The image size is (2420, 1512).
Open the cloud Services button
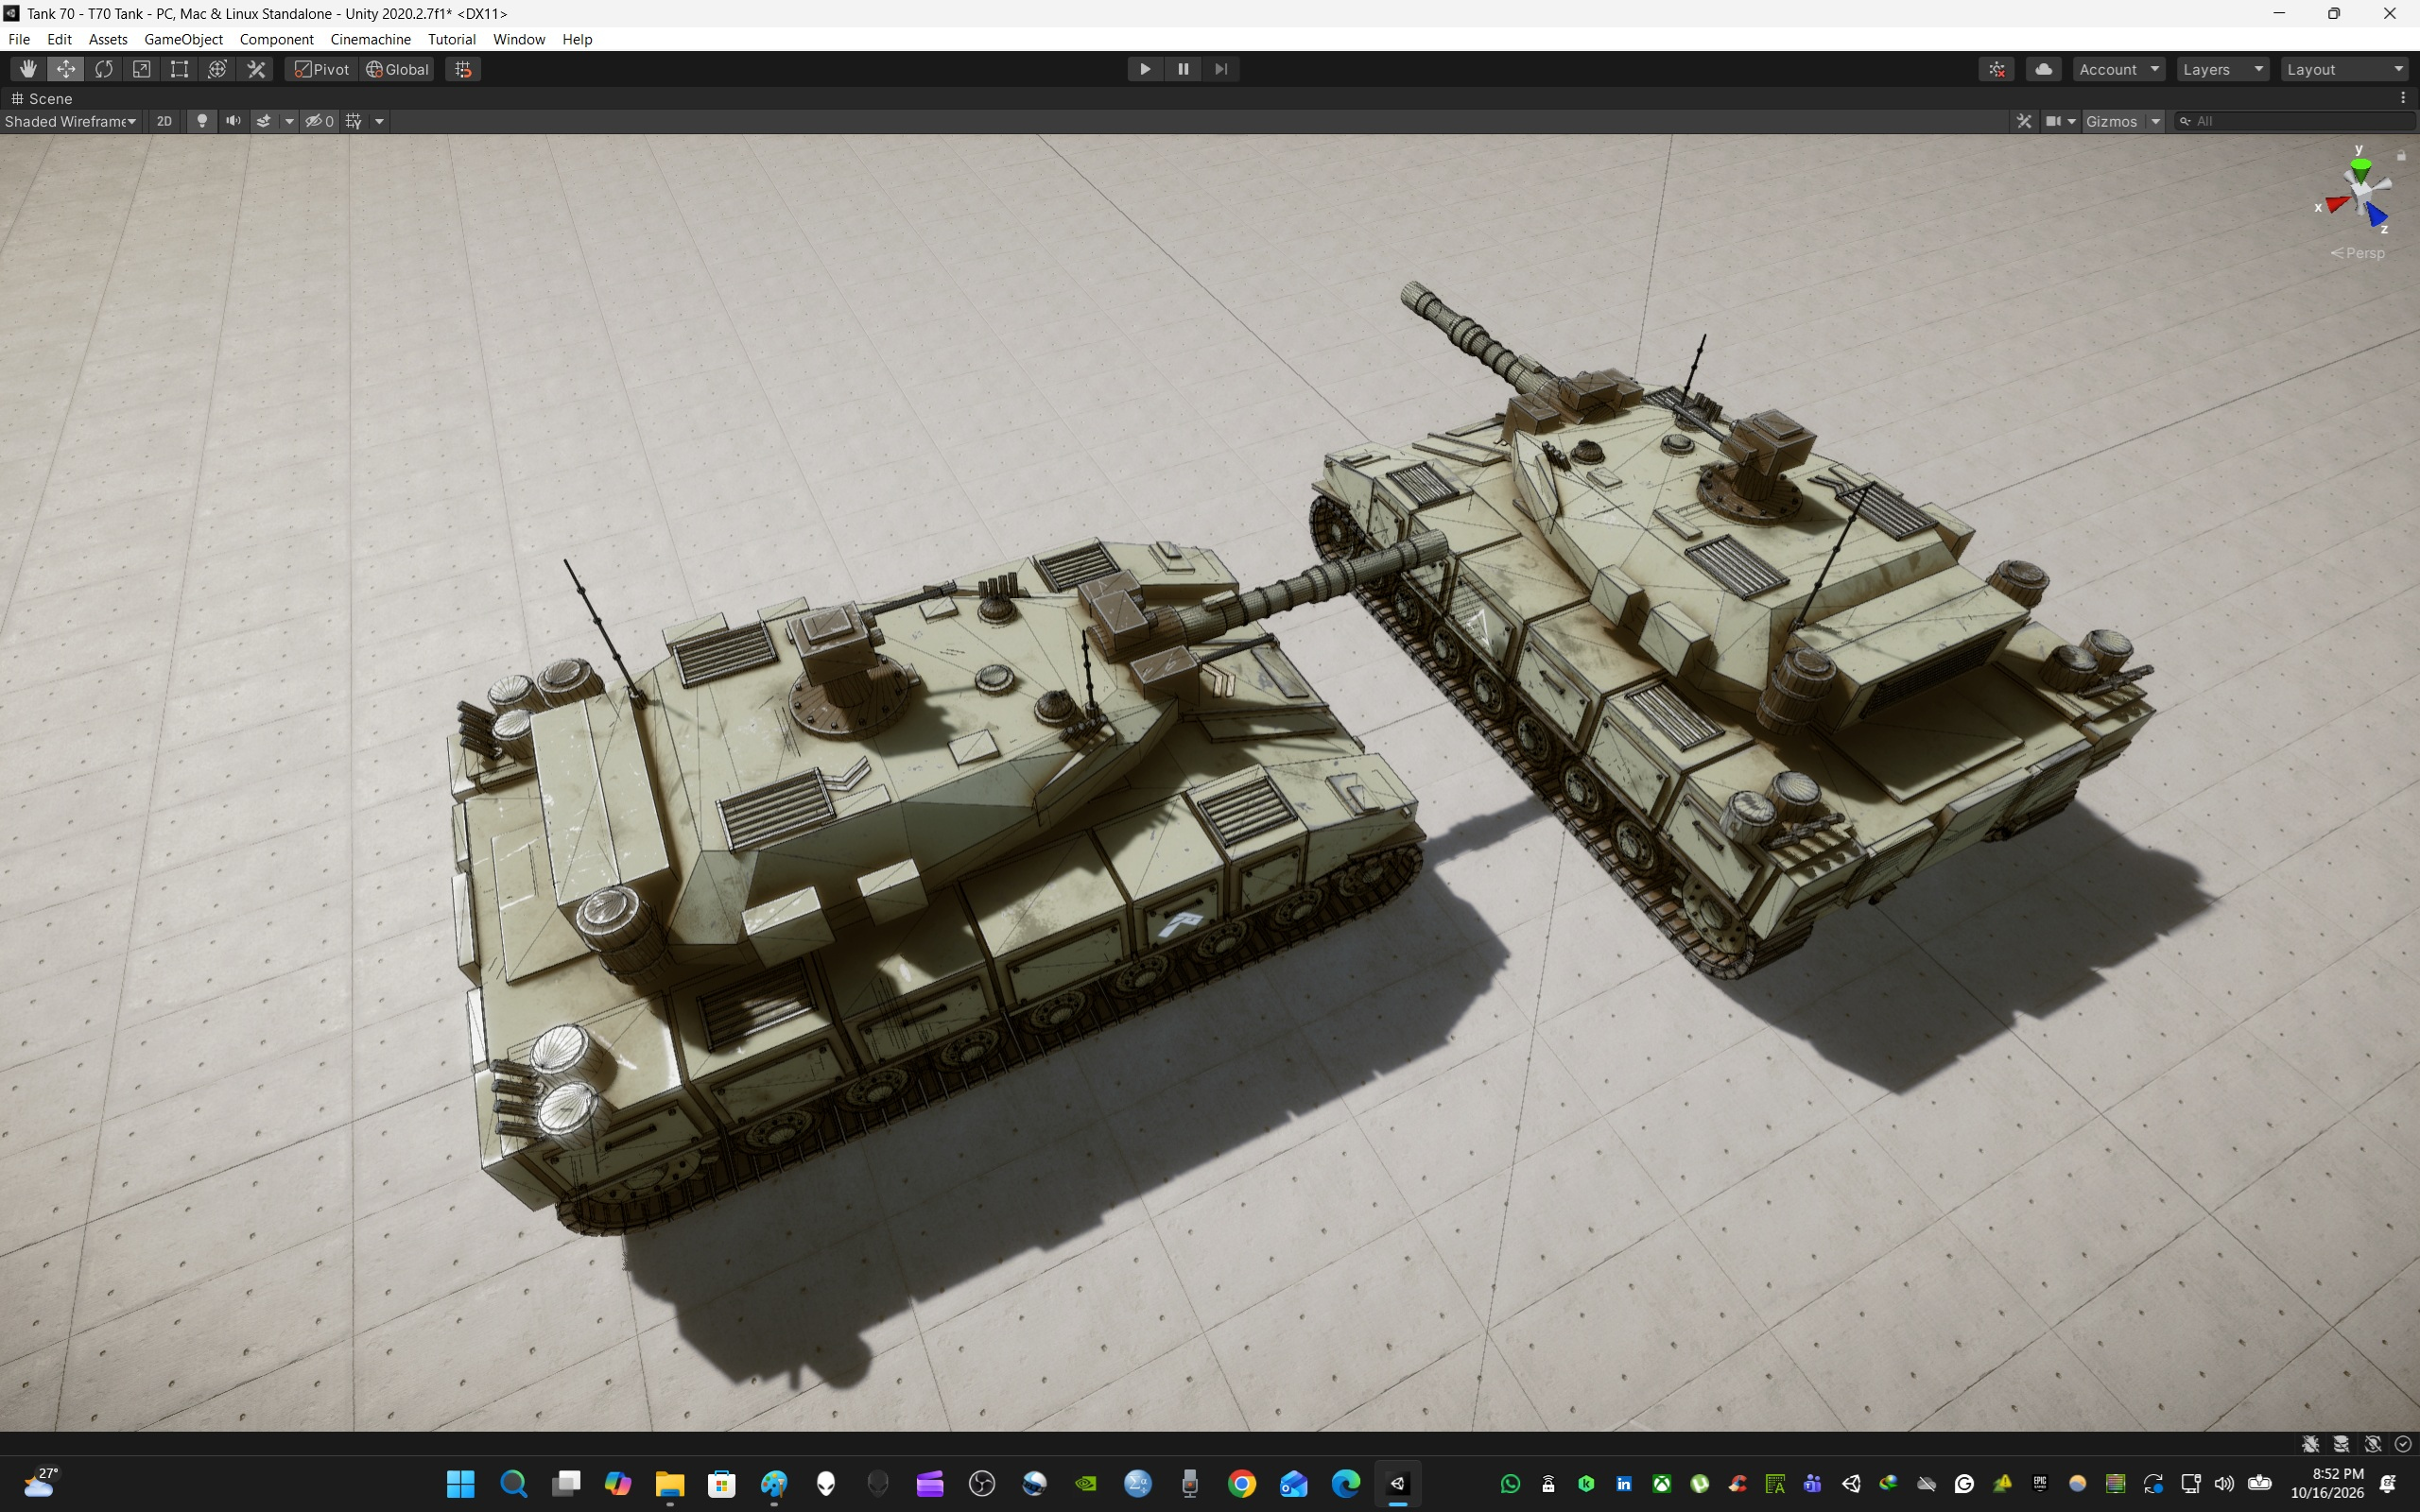[2044, 69]
